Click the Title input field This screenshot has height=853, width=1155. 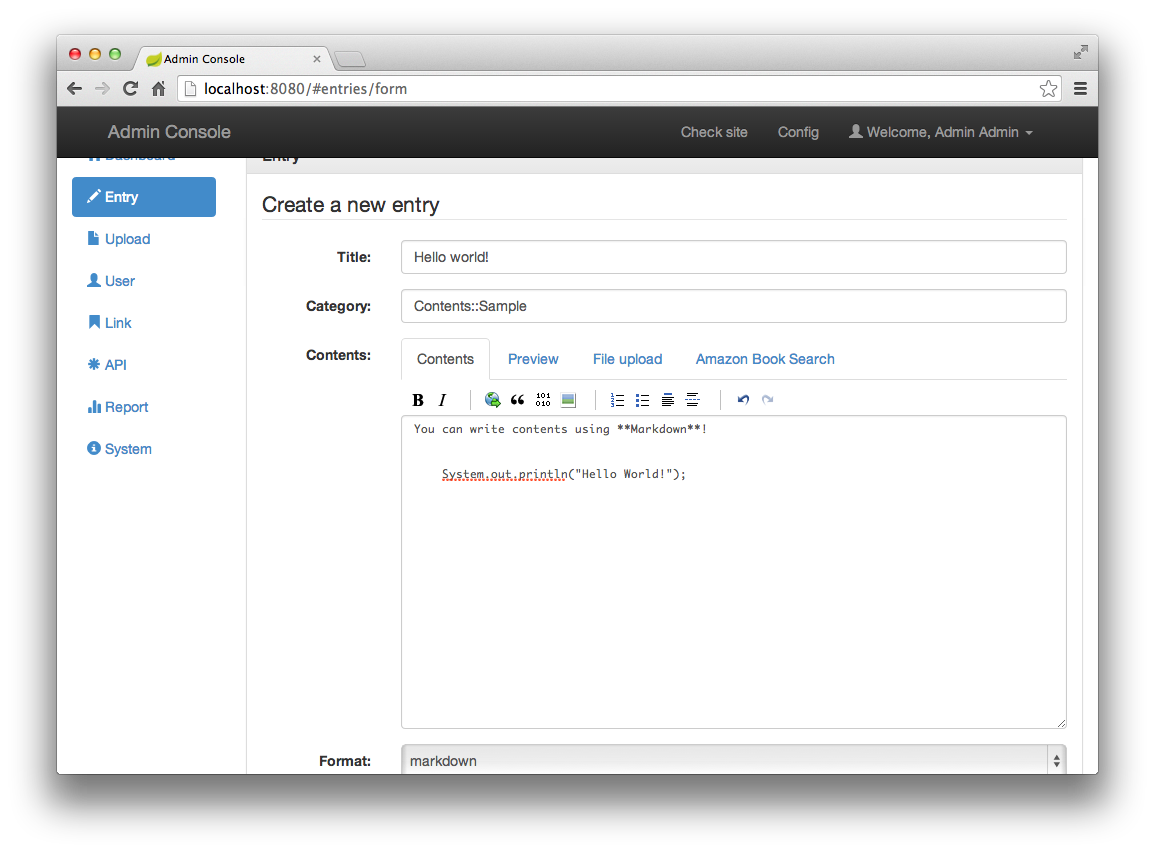tap(734, 257)
